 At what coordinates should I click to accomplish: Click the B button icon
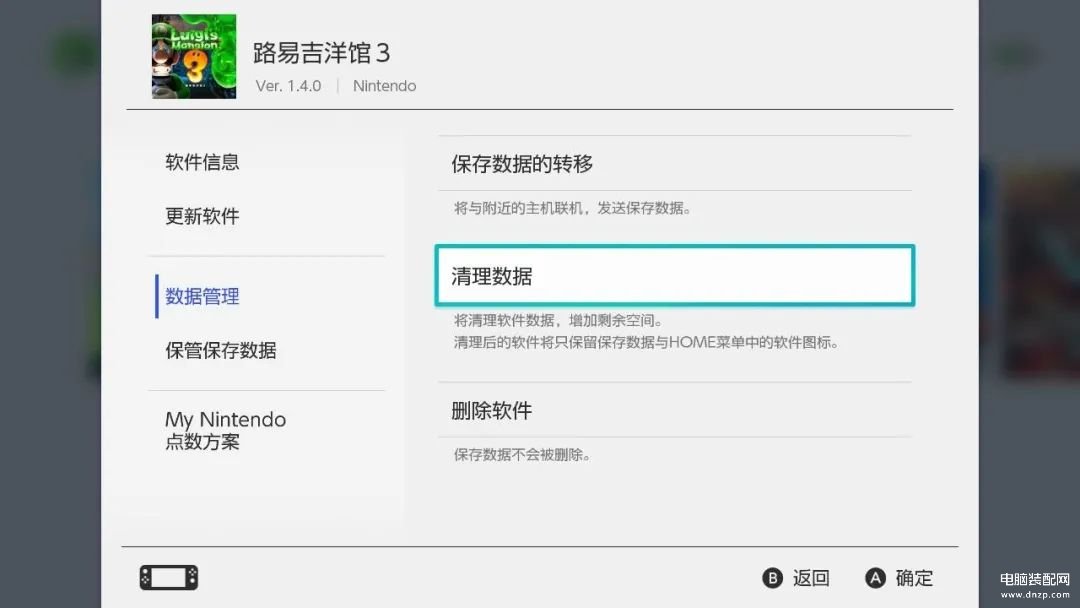point(773,578)
